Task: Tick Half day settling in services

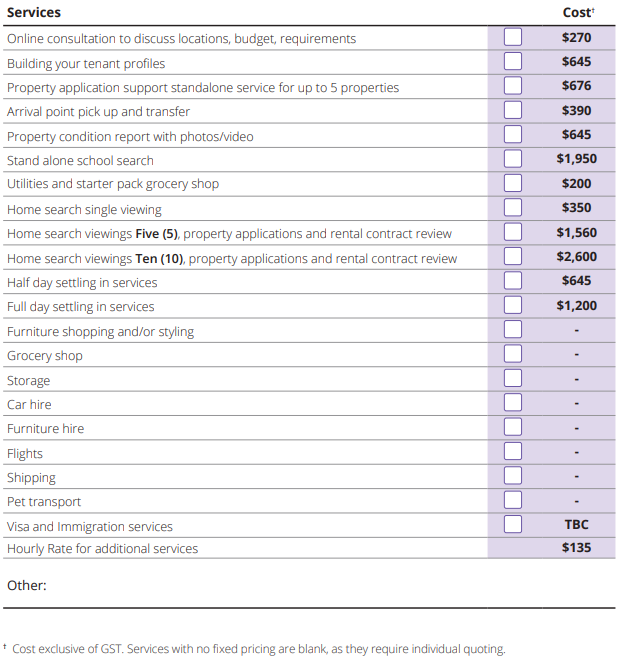Action: tap(513, 281)
